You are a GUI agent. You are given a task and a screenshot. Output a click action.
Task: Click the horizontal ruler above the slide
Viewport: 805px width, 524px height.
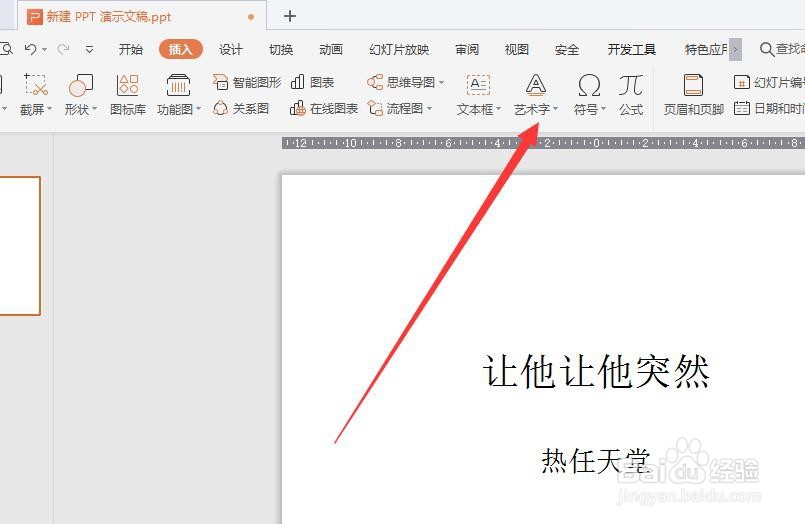pos(543,143)
